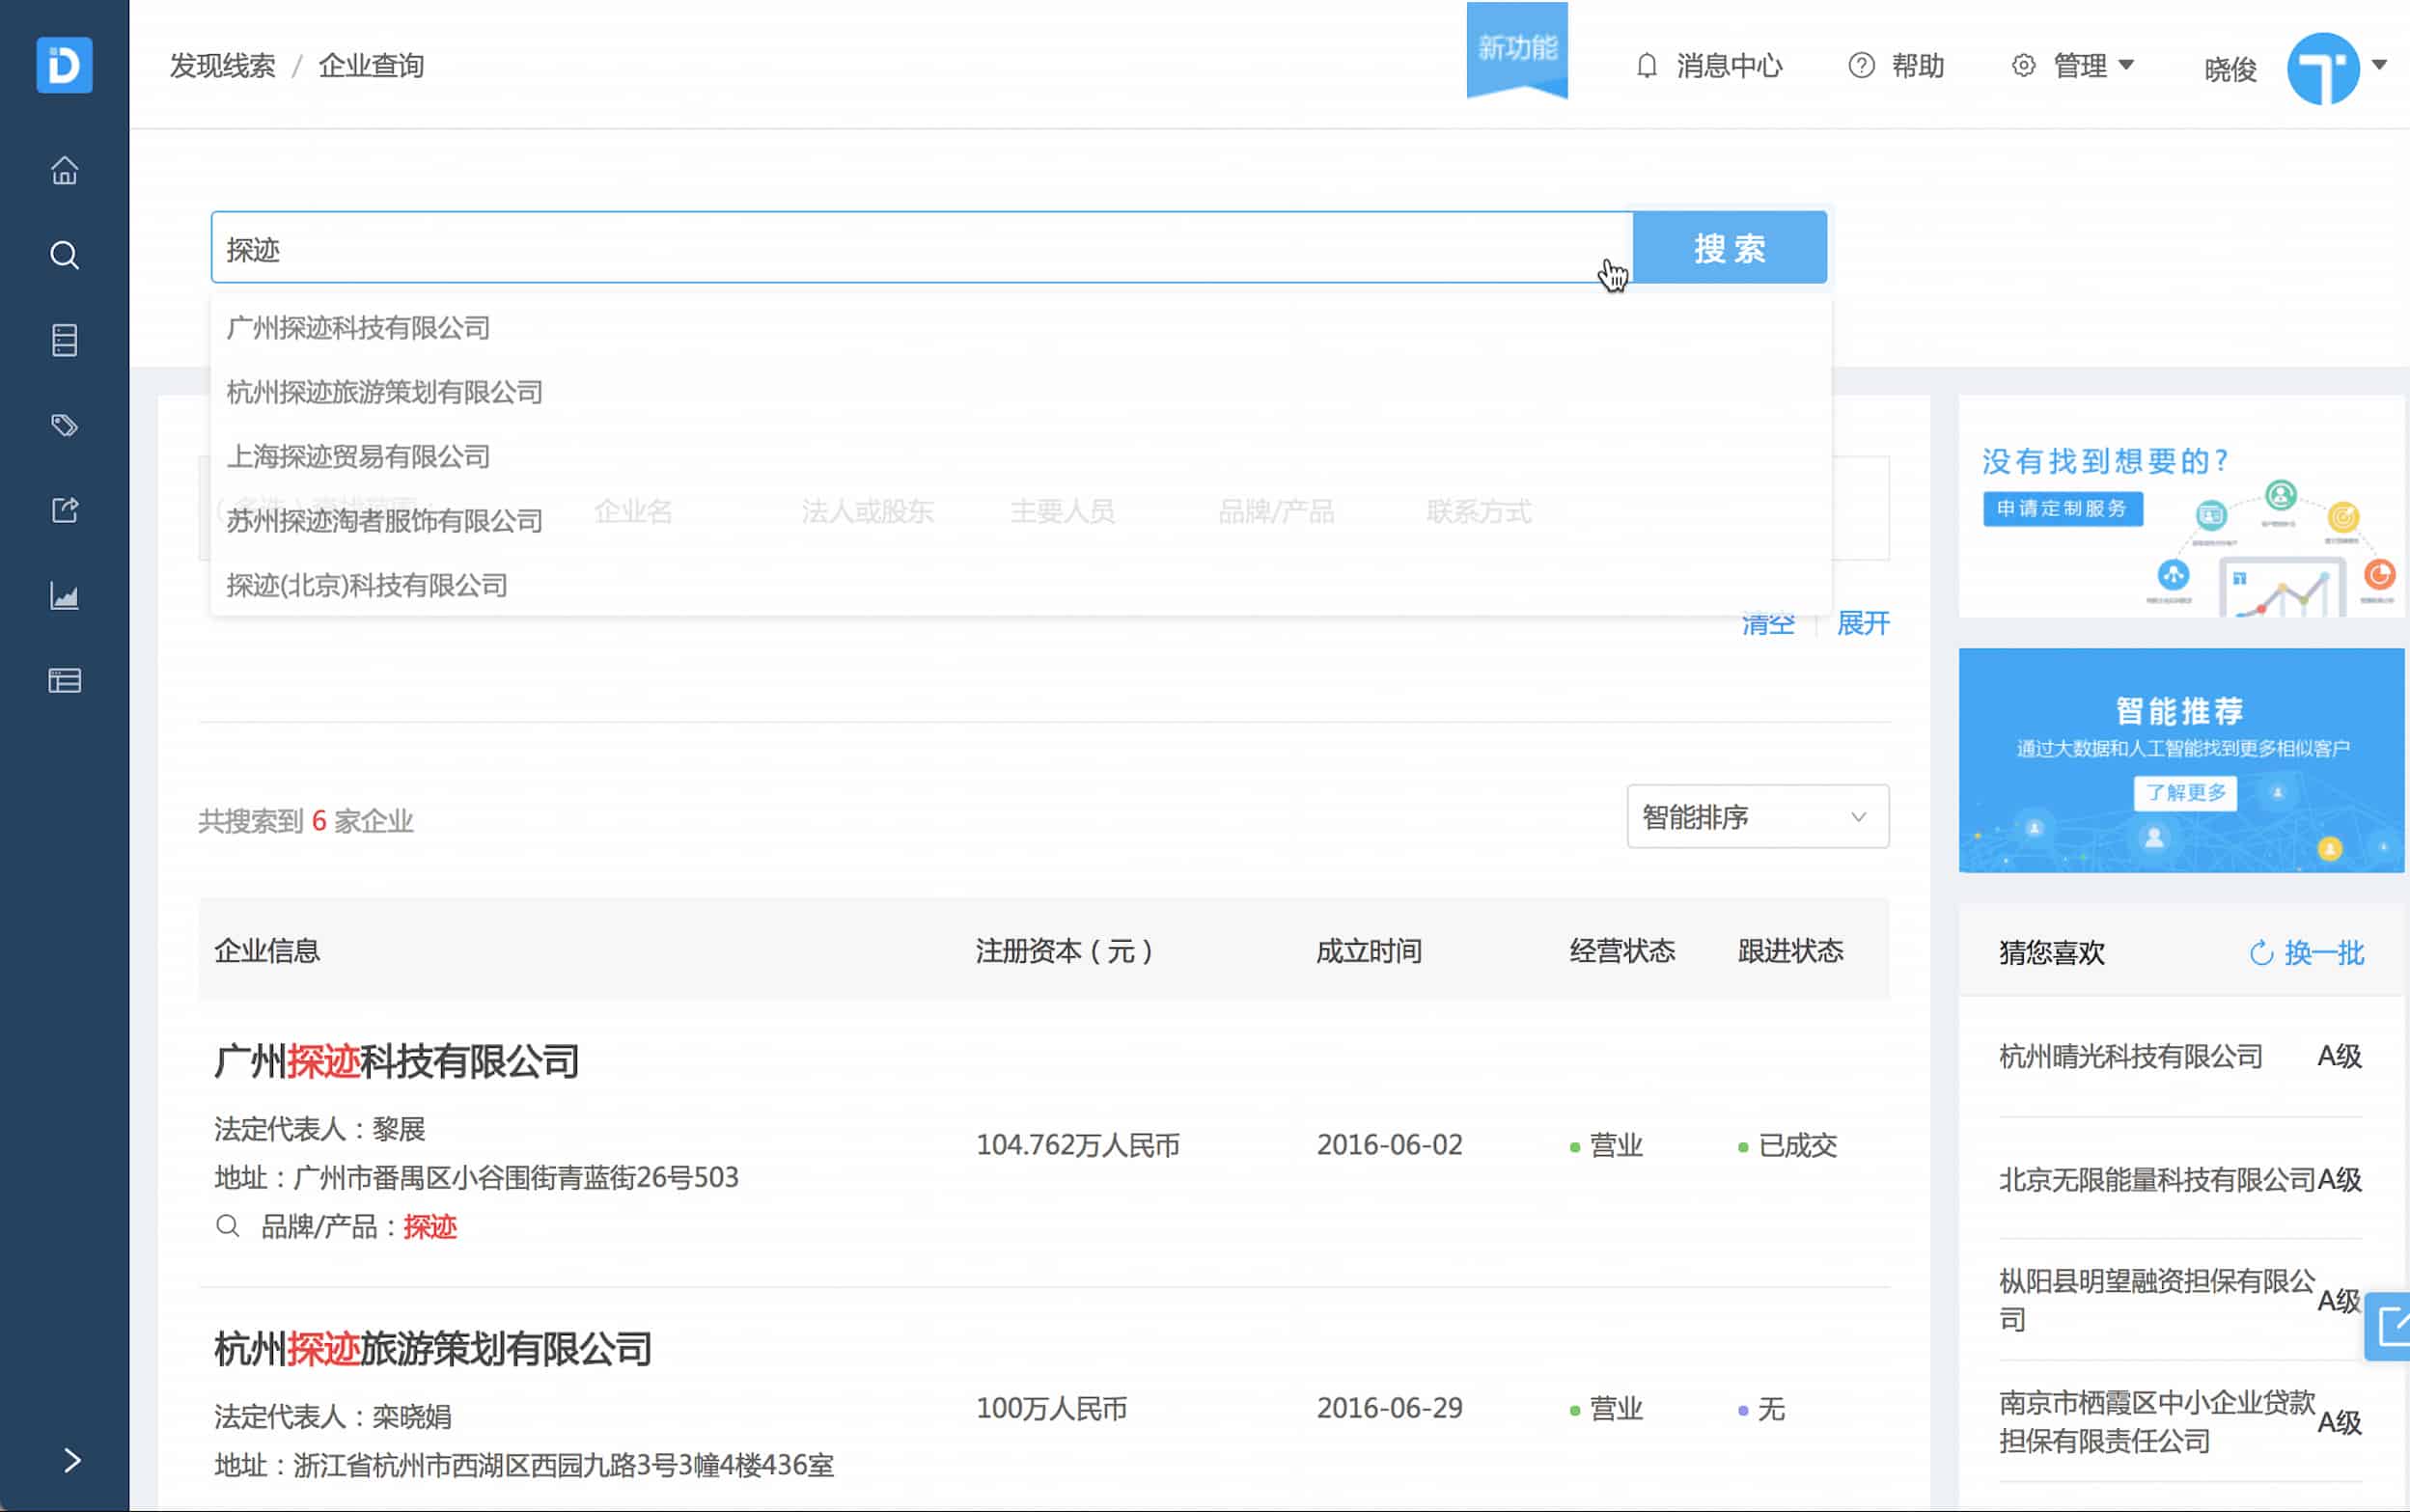Open 北京无限能量科技有限公司 recommendation
Screen dimensions: 2410x1512
tap(2157, 1180)
